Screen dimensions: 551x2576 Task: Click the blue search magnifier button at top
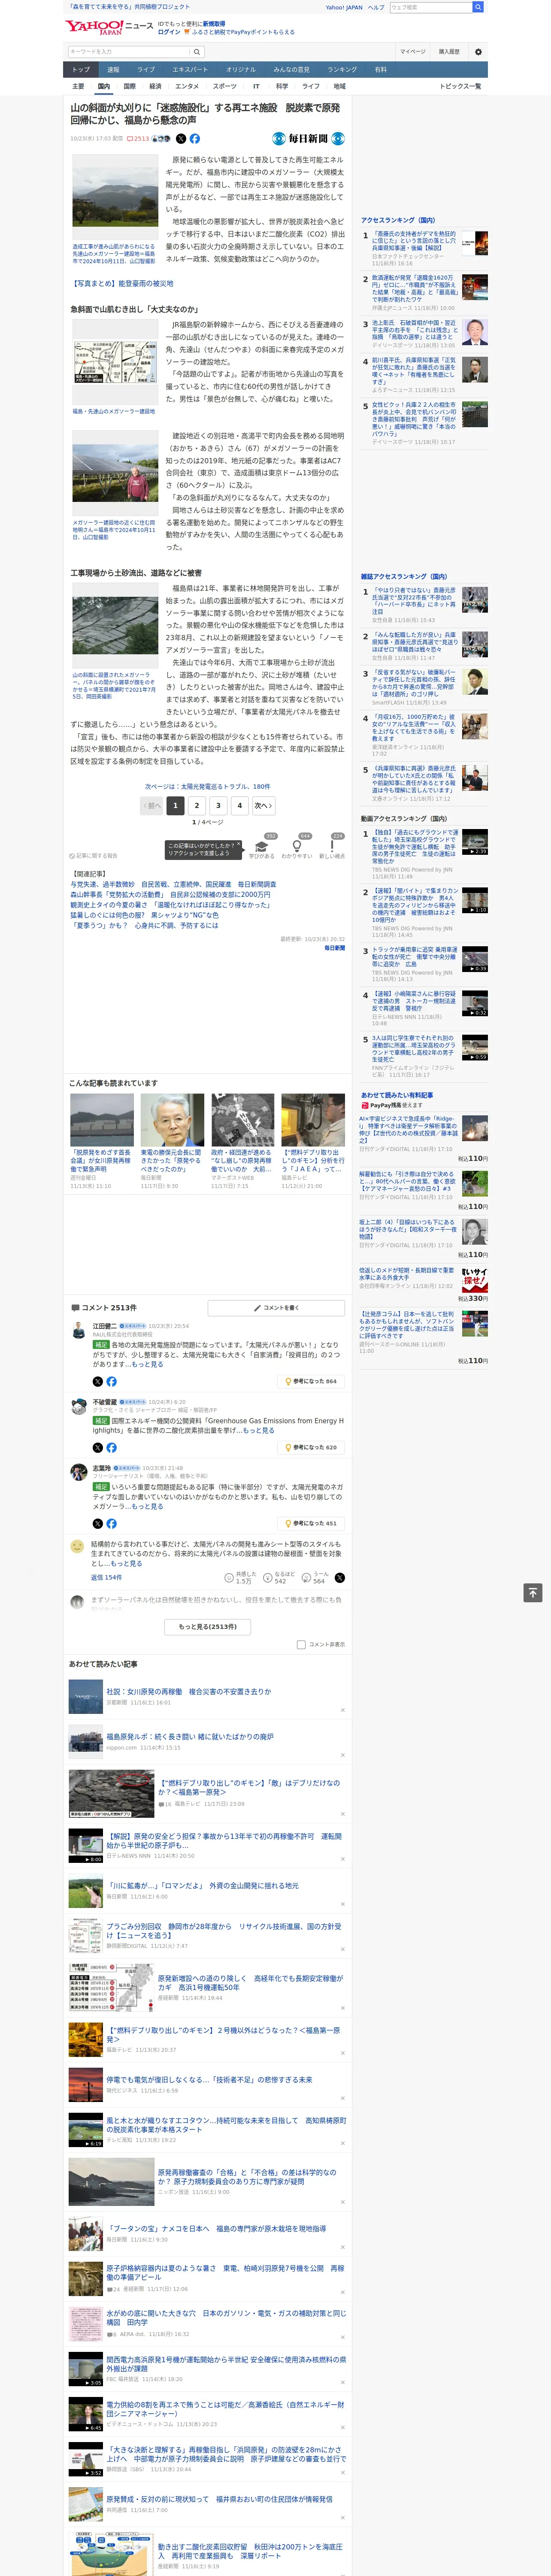tap(478, 7)
